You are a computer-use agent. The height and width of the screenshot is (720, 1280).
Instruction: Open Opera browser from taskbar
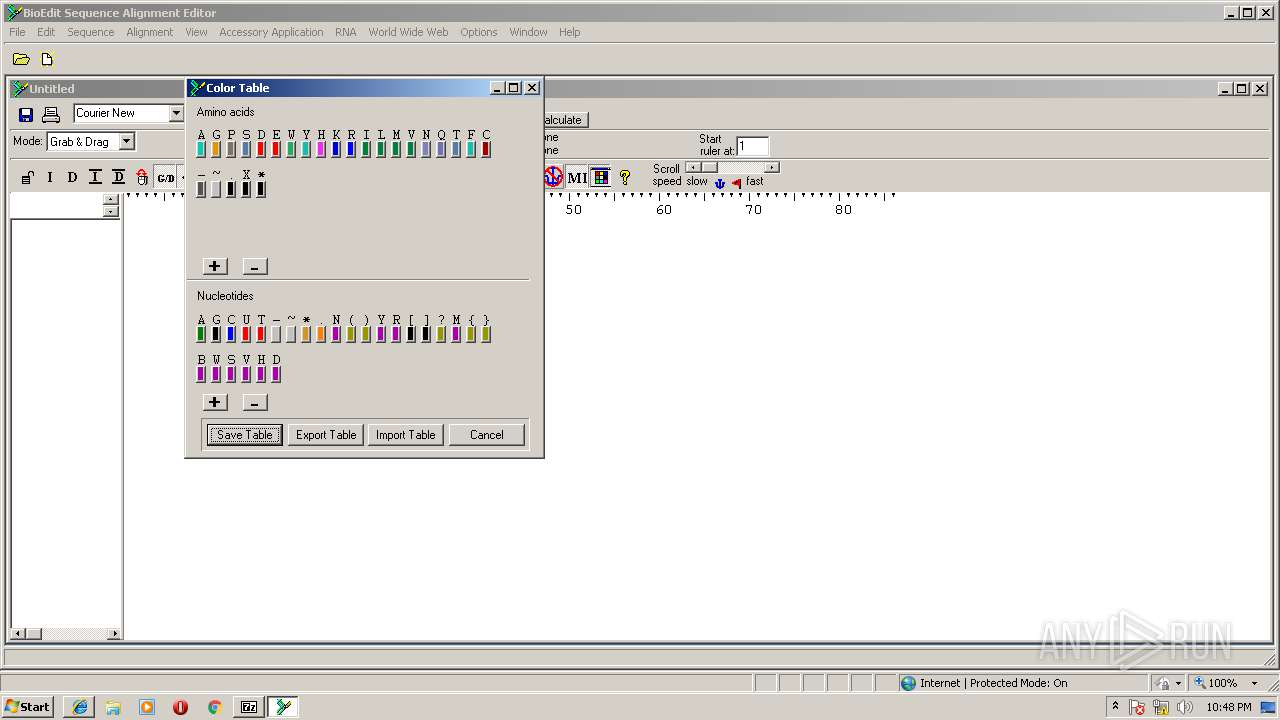coord(180,707)
